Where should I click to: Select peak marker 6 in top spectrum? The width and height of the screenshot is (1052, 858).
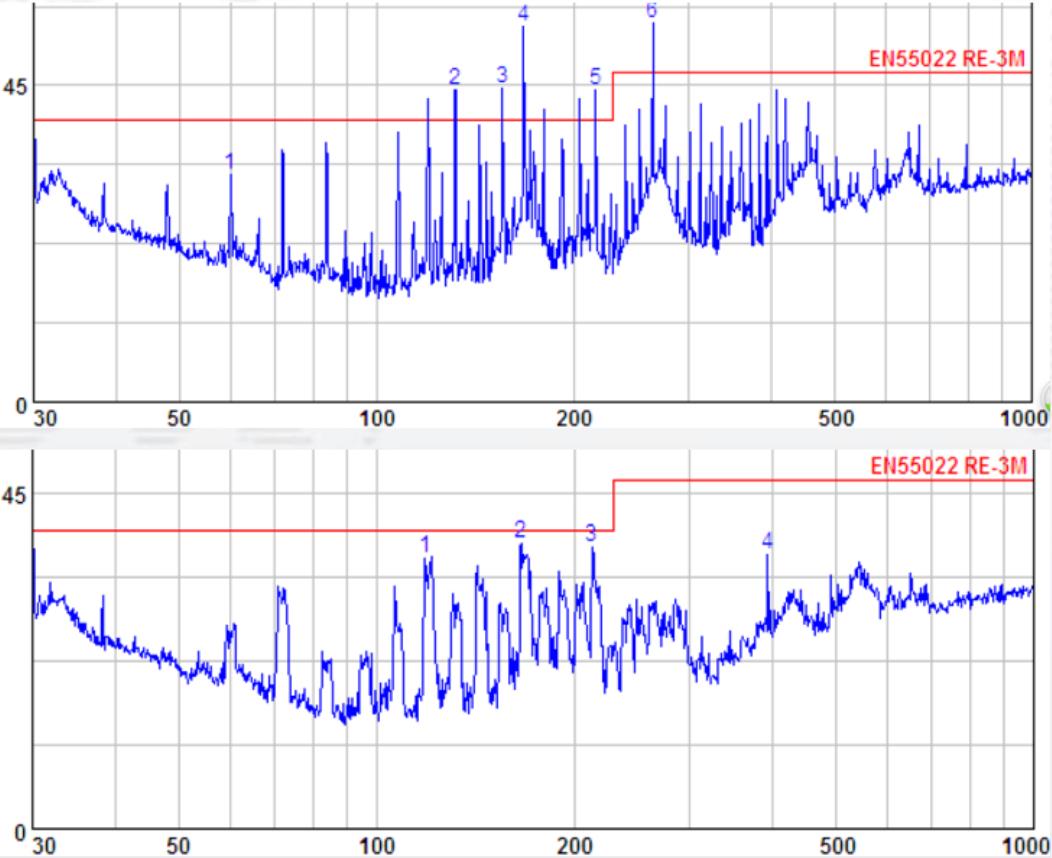[x=652, y=11]
